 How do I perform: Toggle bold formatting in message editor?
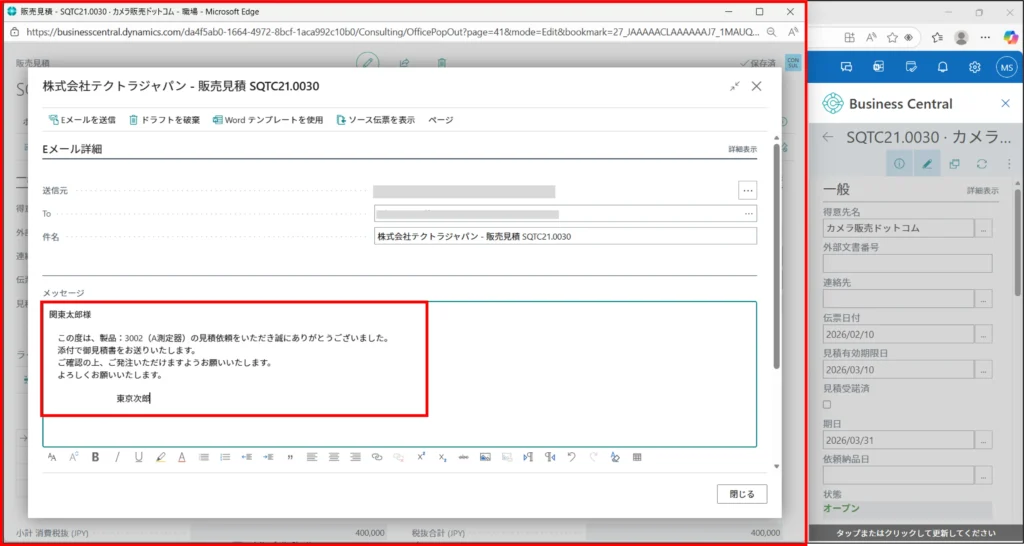[x=96, y=457]
